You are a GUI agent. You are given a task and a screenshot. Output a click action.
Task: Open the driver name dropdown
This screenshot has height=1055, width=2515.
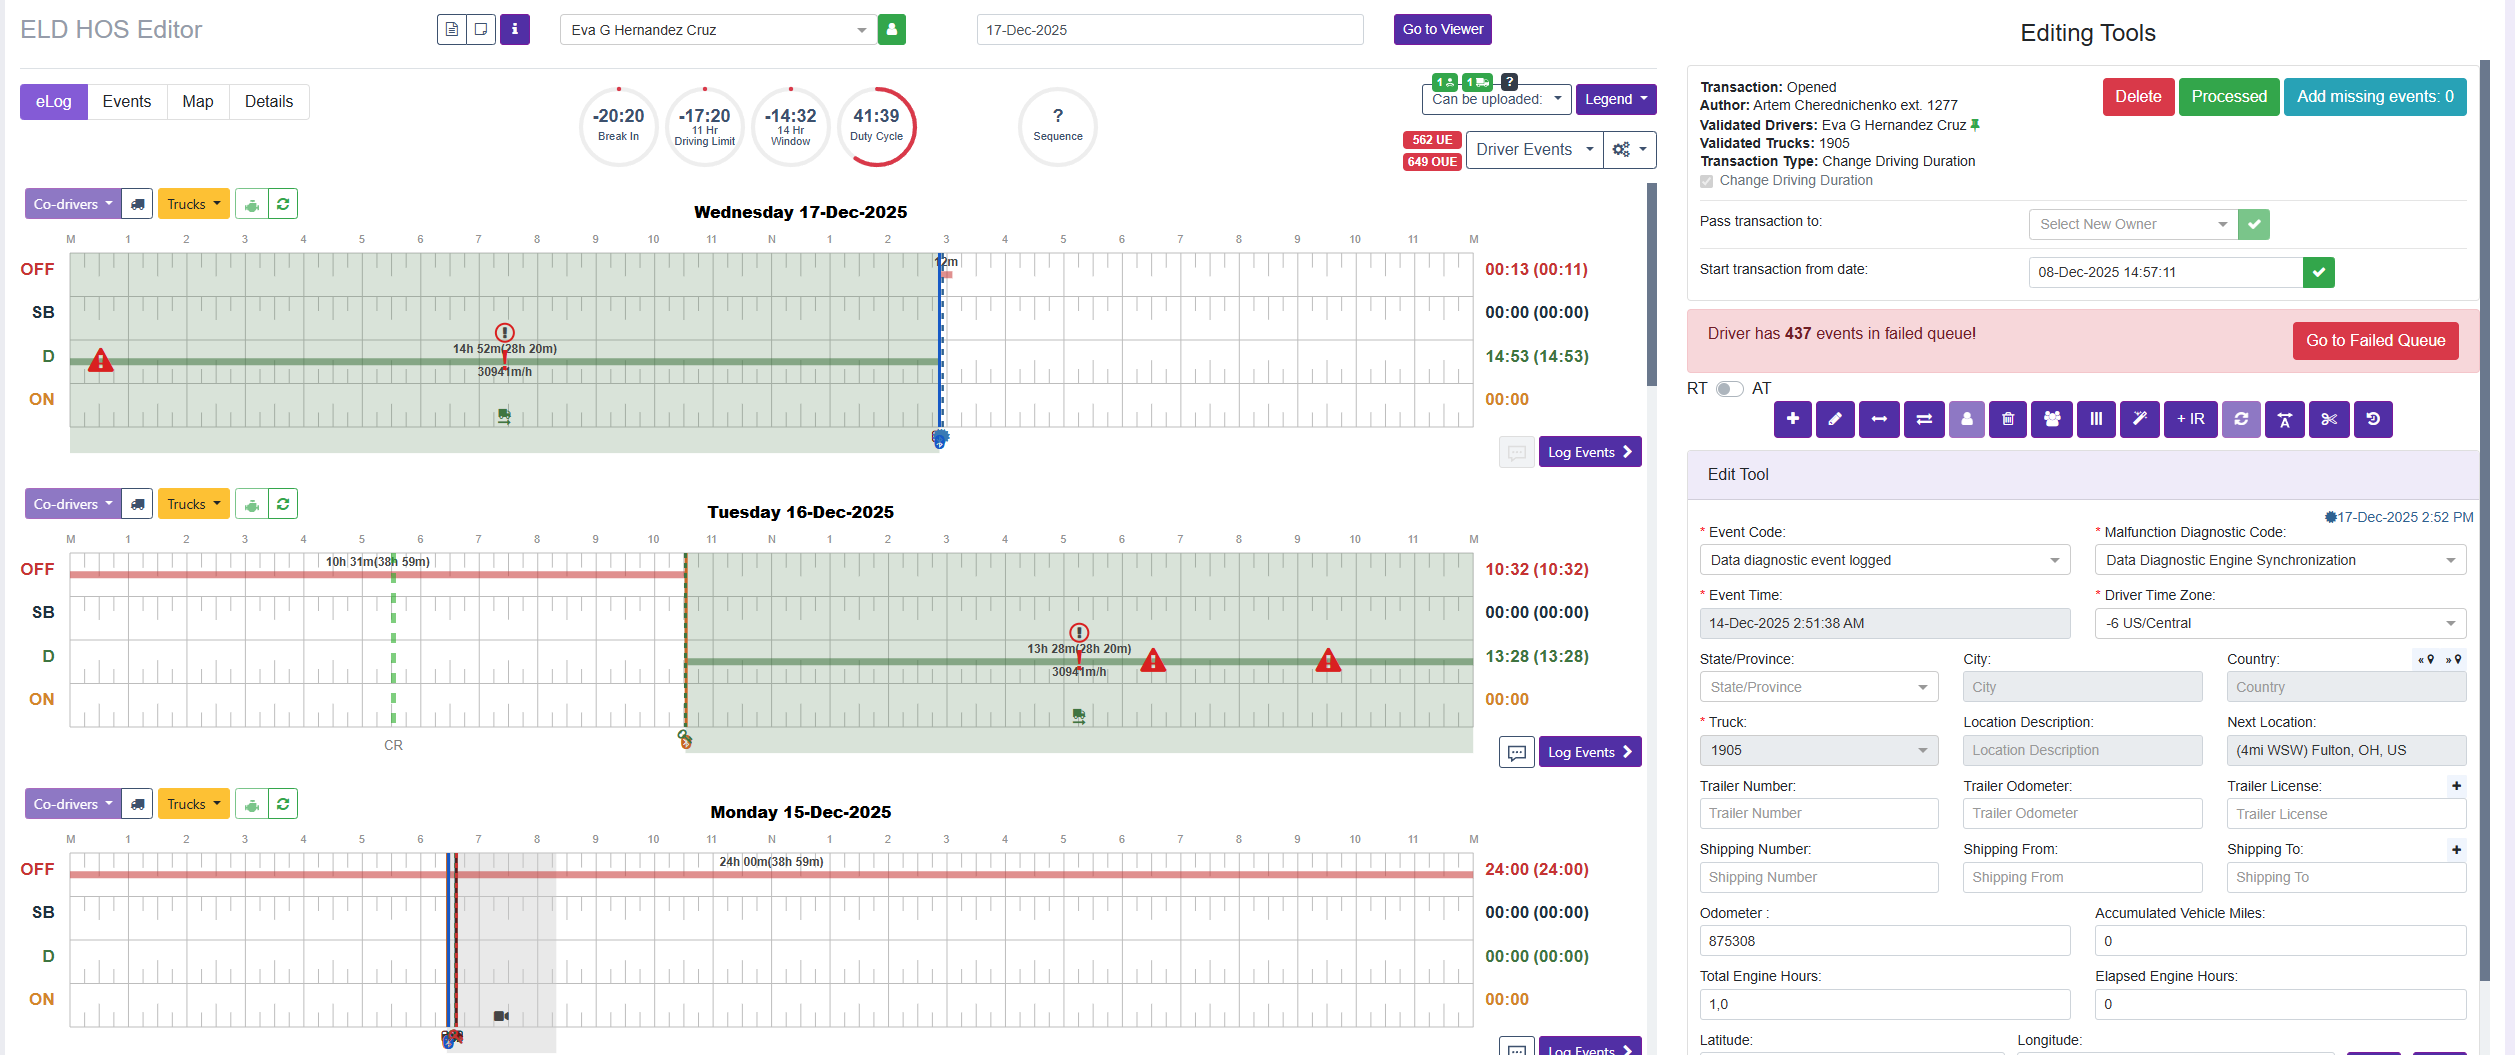(717, 30)
